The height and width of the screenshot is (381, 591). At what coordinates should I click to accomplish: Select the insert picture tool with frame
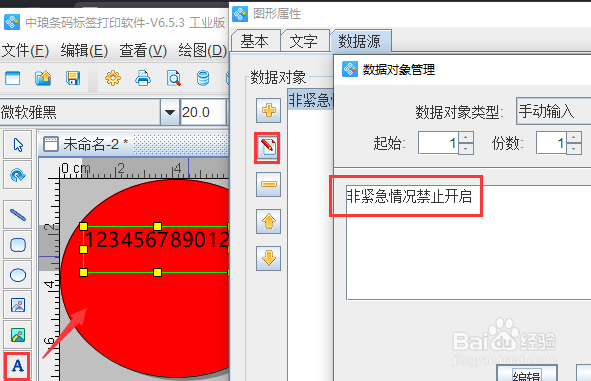18,305
